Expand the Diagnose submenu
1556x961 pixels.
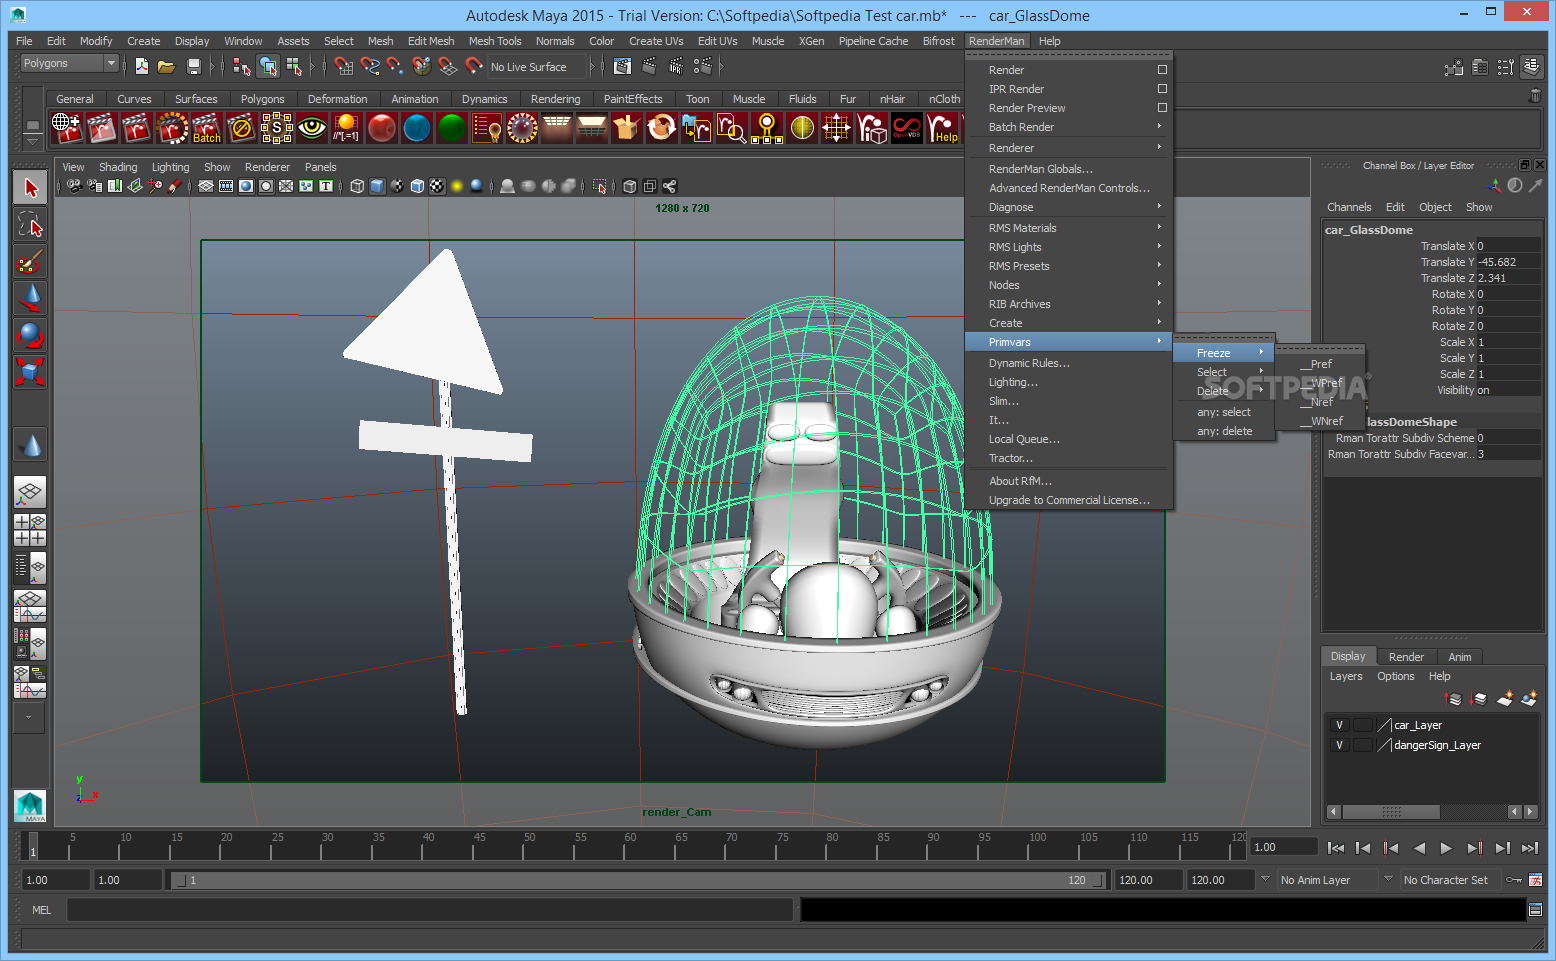click(x=1068, y=207)
